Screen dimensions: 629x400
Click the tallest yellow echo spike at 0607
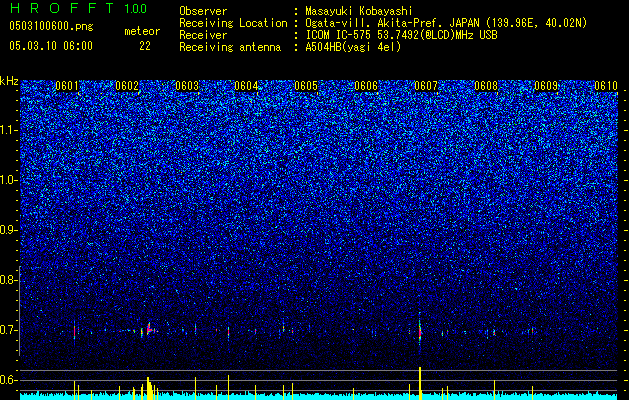tap(420, 383)
